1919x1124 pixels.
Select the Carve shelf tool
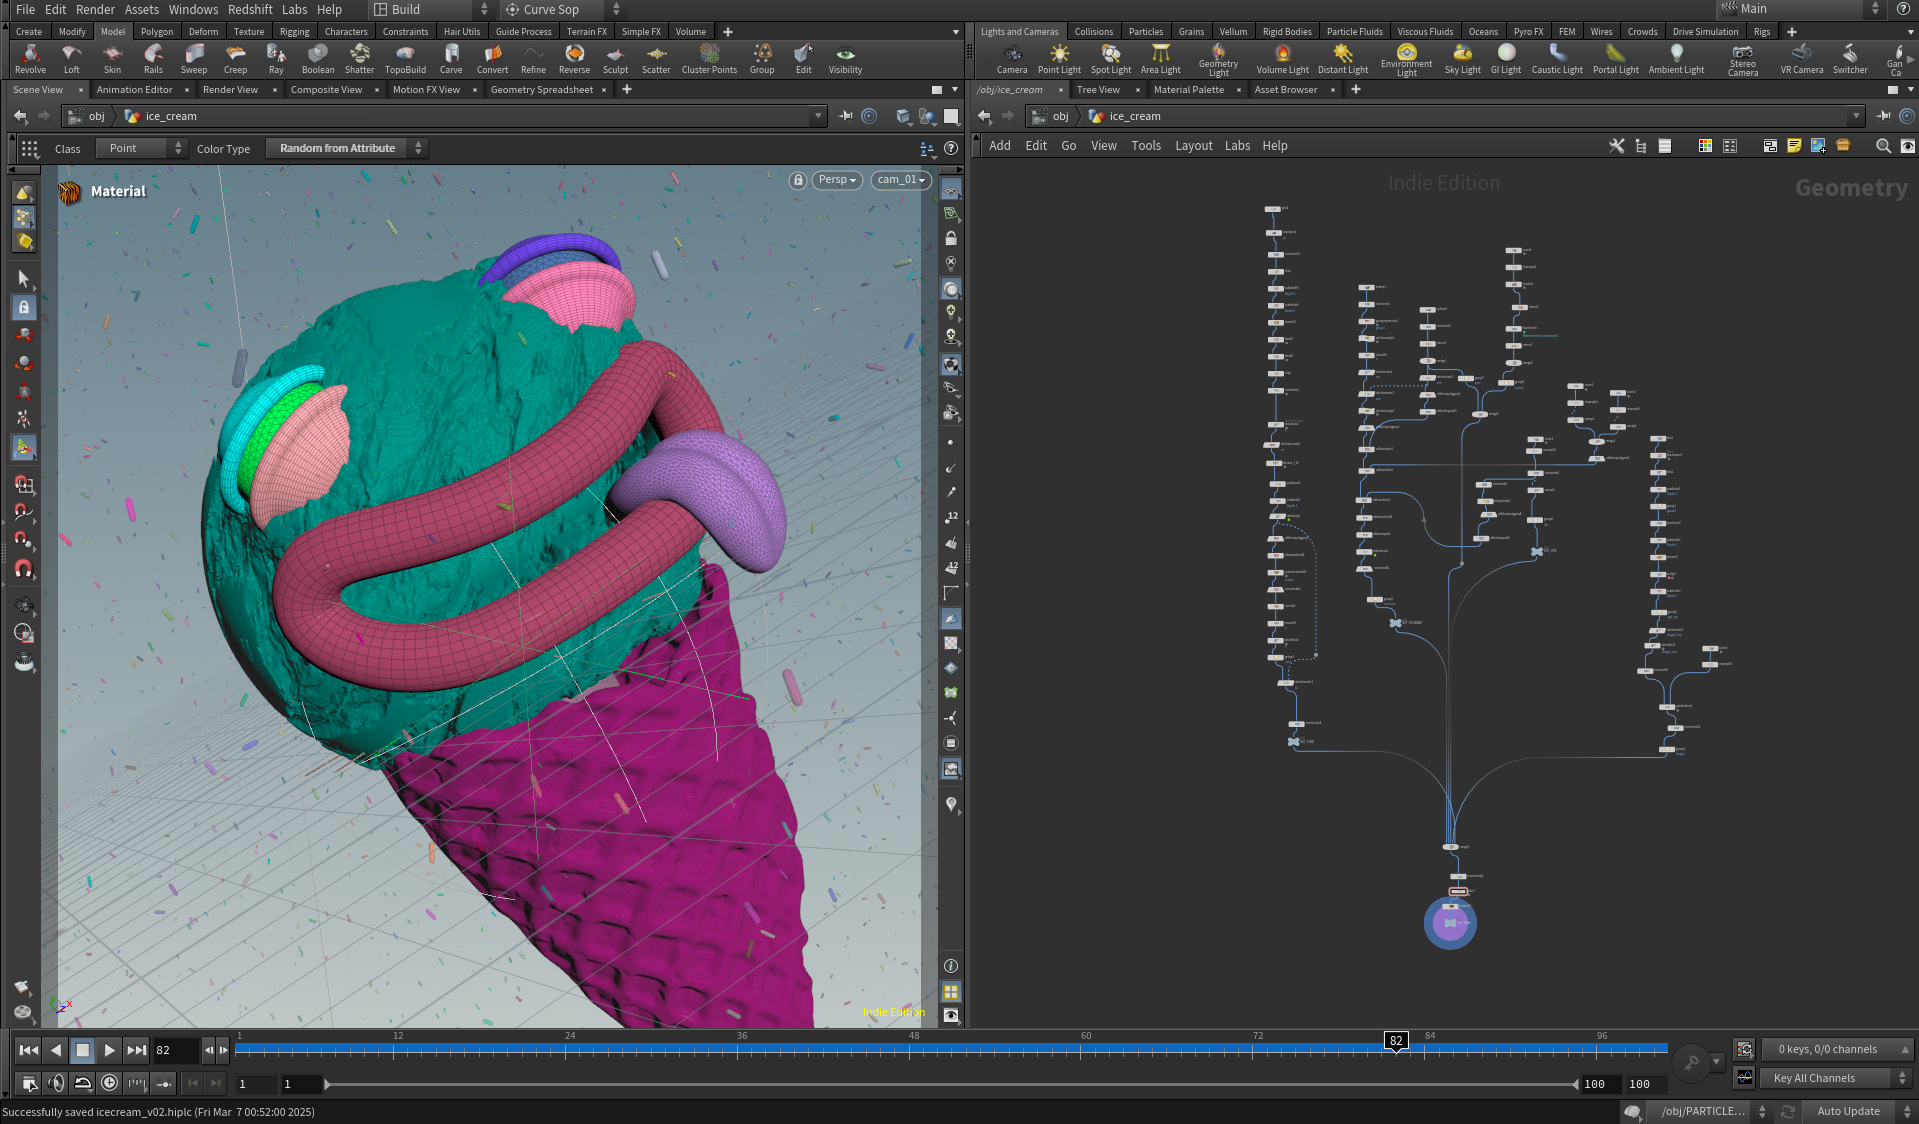pyautogui.click(x=451, y=59)
